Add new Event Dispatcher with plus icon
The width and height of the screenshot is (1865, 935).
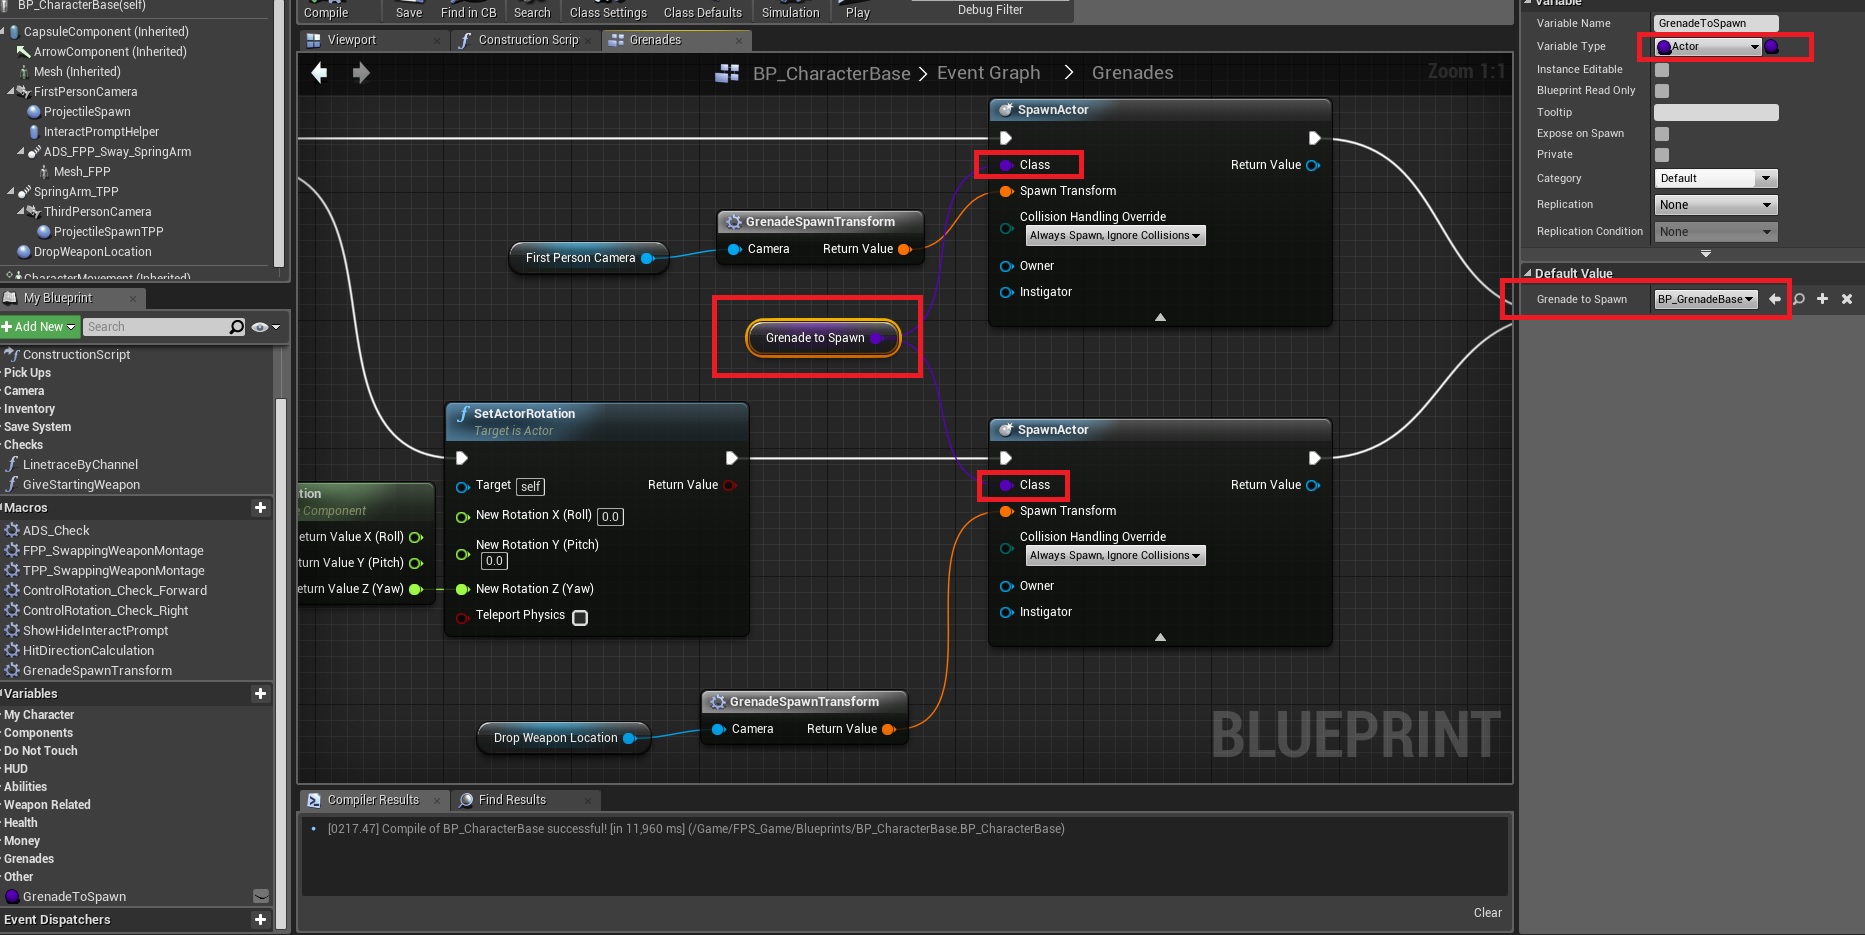click(x=260, y=920)
